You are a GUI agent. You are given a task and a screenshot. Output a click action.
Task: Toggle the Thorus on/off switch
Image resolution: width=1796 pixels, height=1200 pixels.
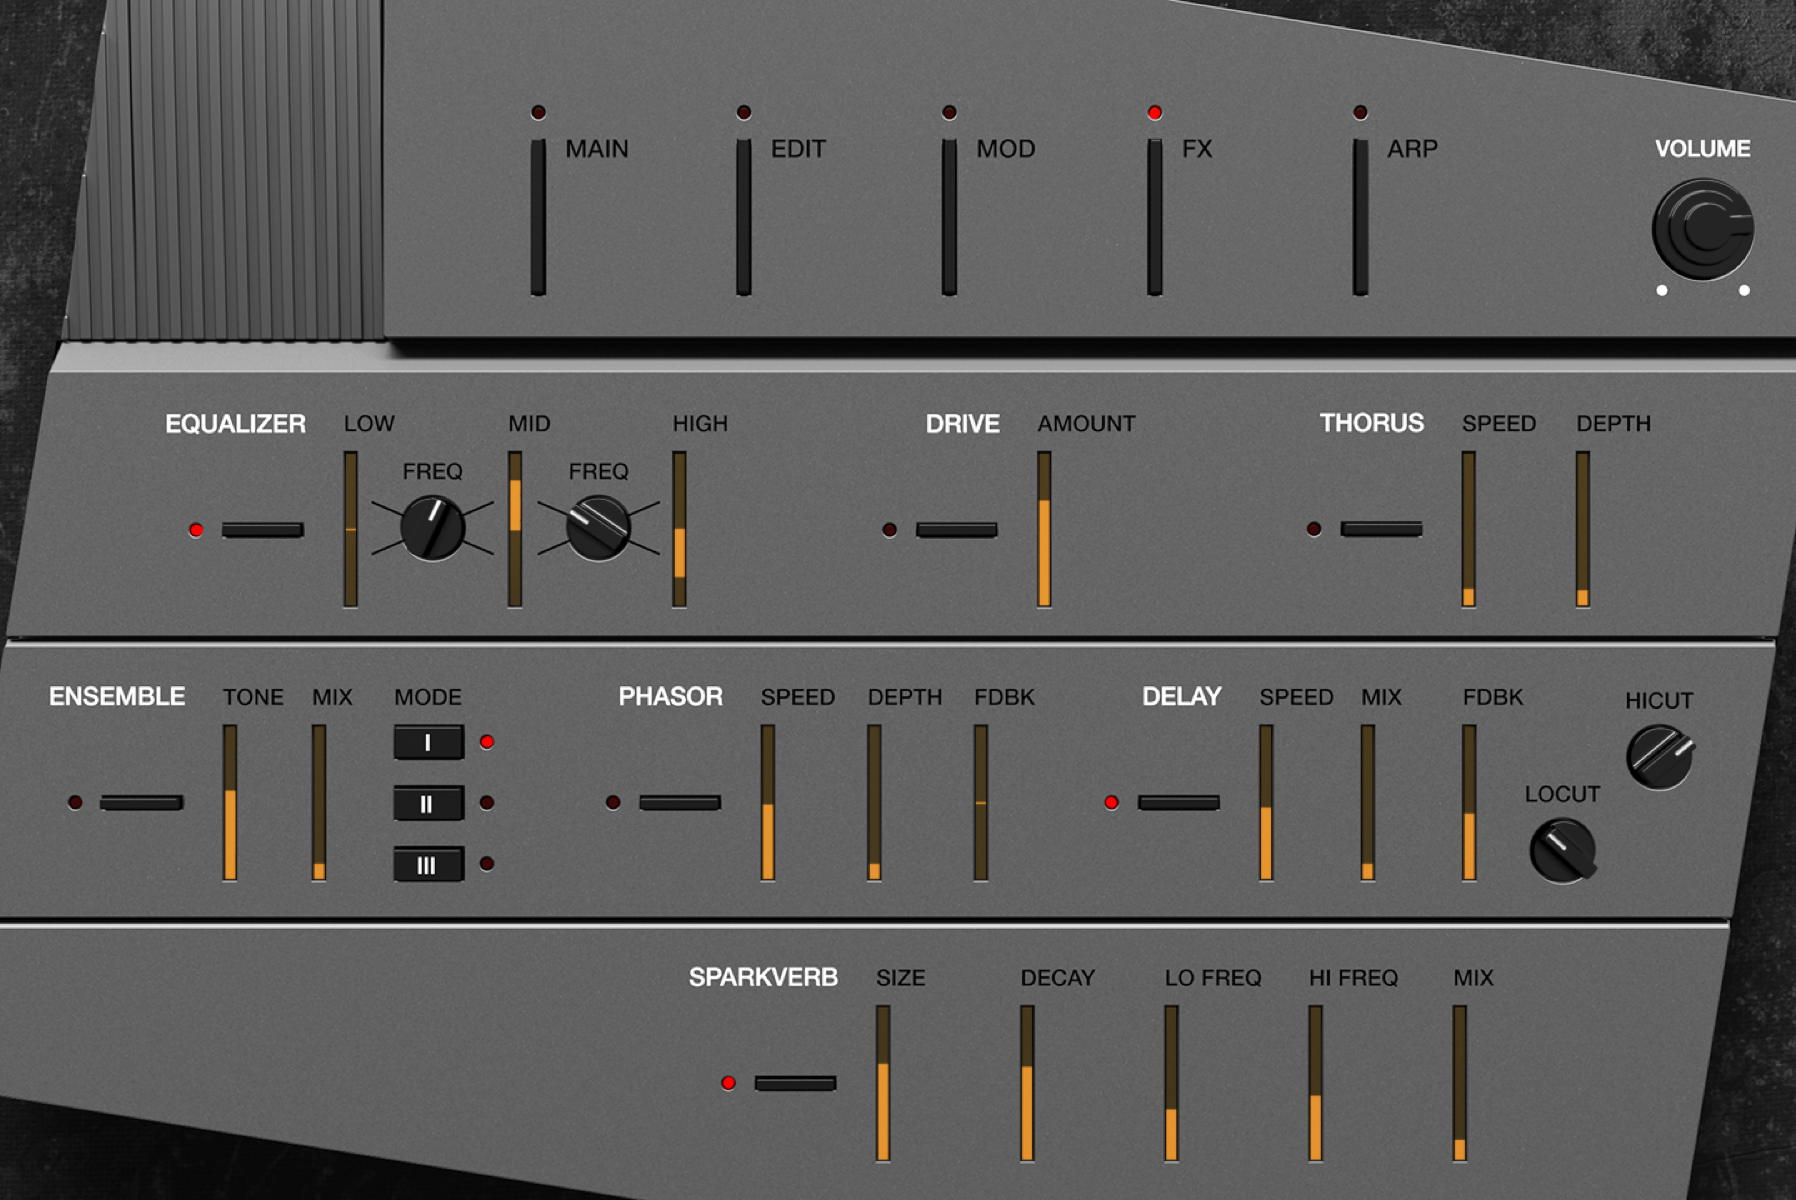pyautogui.click(x=1381, y=530)
